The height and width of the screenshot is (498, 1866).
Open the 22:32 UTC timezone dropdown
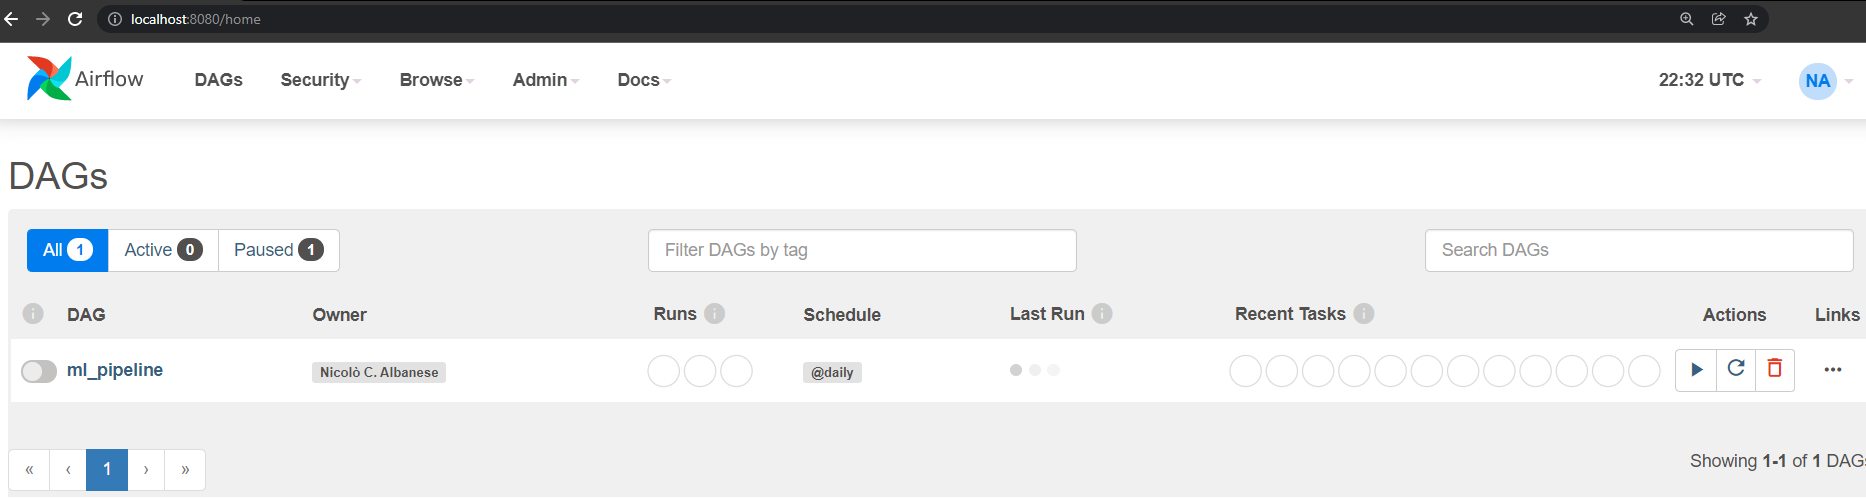1709,80
